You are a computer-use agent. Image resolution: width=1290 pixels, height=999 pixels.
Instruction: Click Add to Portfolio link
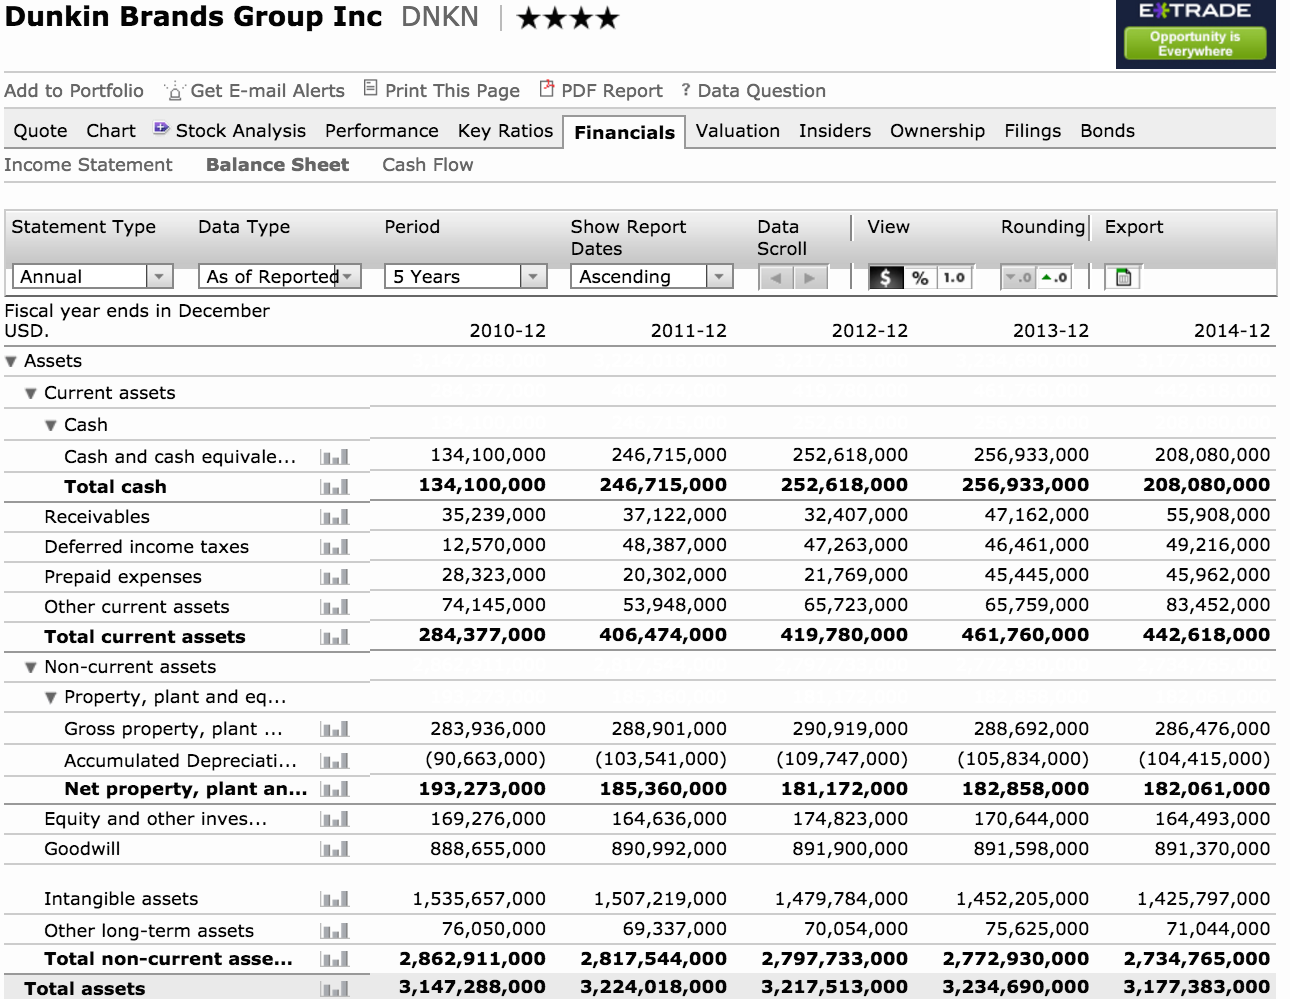74,91
